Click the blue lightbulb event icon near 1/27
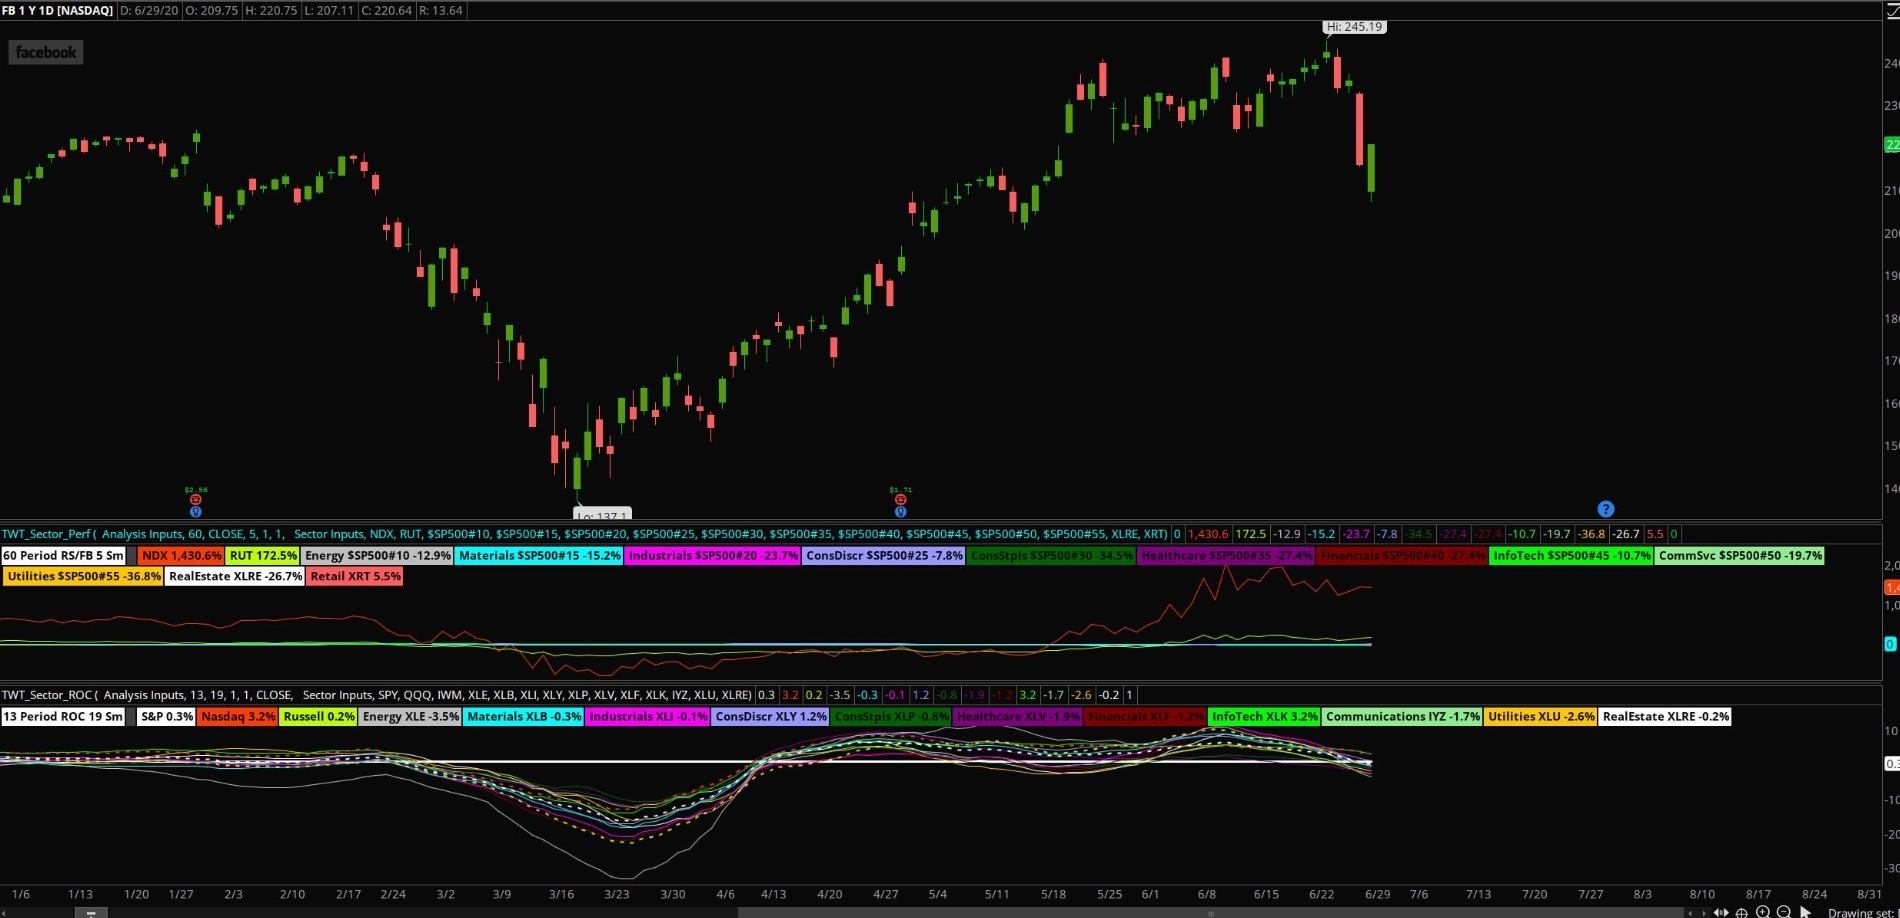The height and width of the screenshot is (918, 1900). tap(196, 511)
